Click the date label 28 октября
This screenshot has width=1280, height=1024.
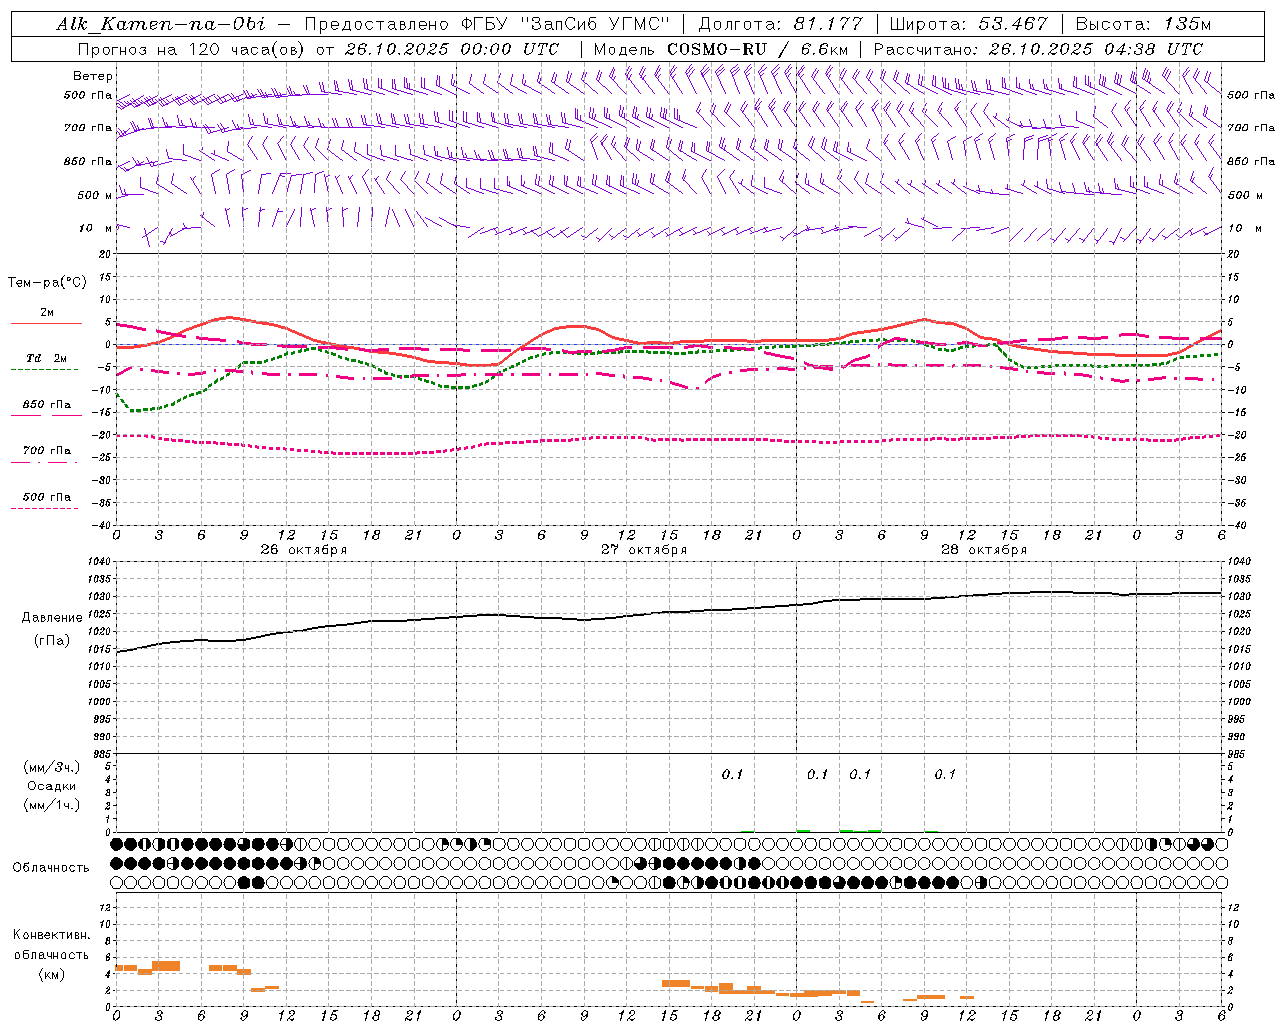[984, 550]
